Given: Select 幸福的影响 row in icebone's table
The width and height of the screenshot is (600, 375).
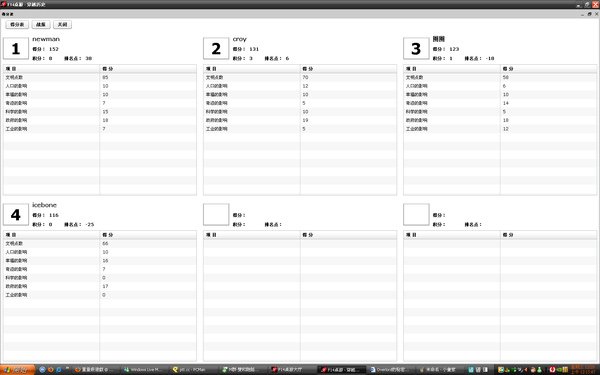Looking at the screenshot, I should click(100, 261).
